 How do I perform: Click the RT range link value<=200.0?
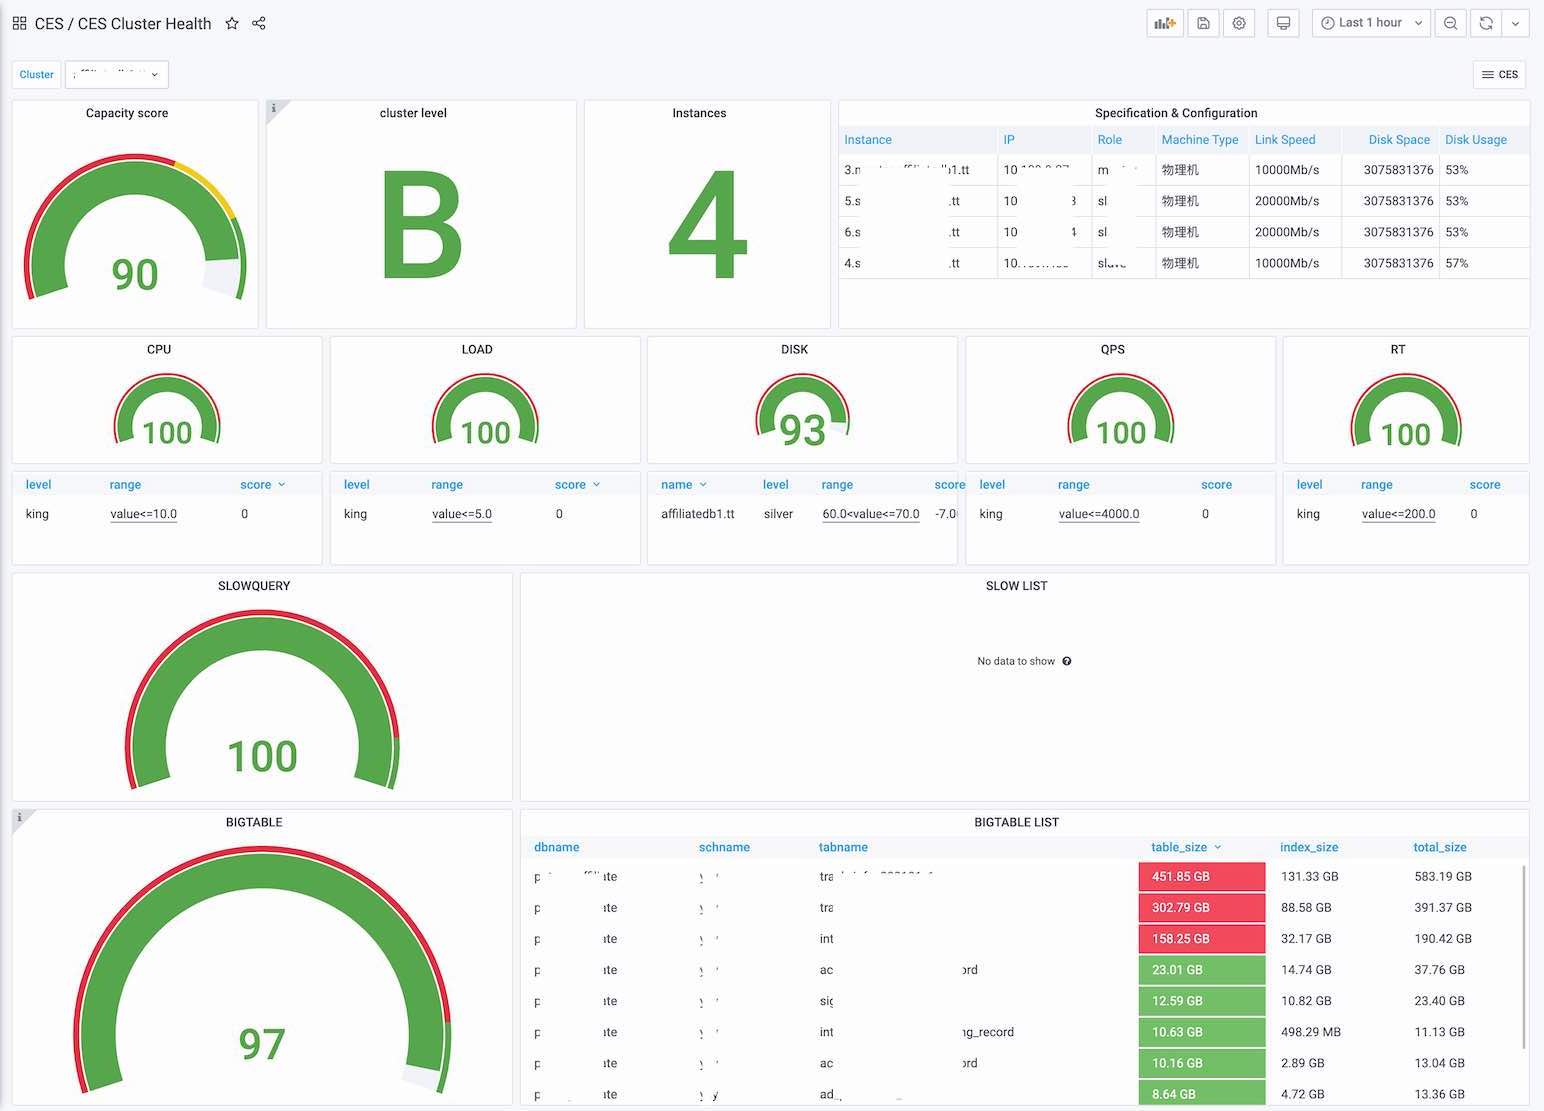(1398, 514)
